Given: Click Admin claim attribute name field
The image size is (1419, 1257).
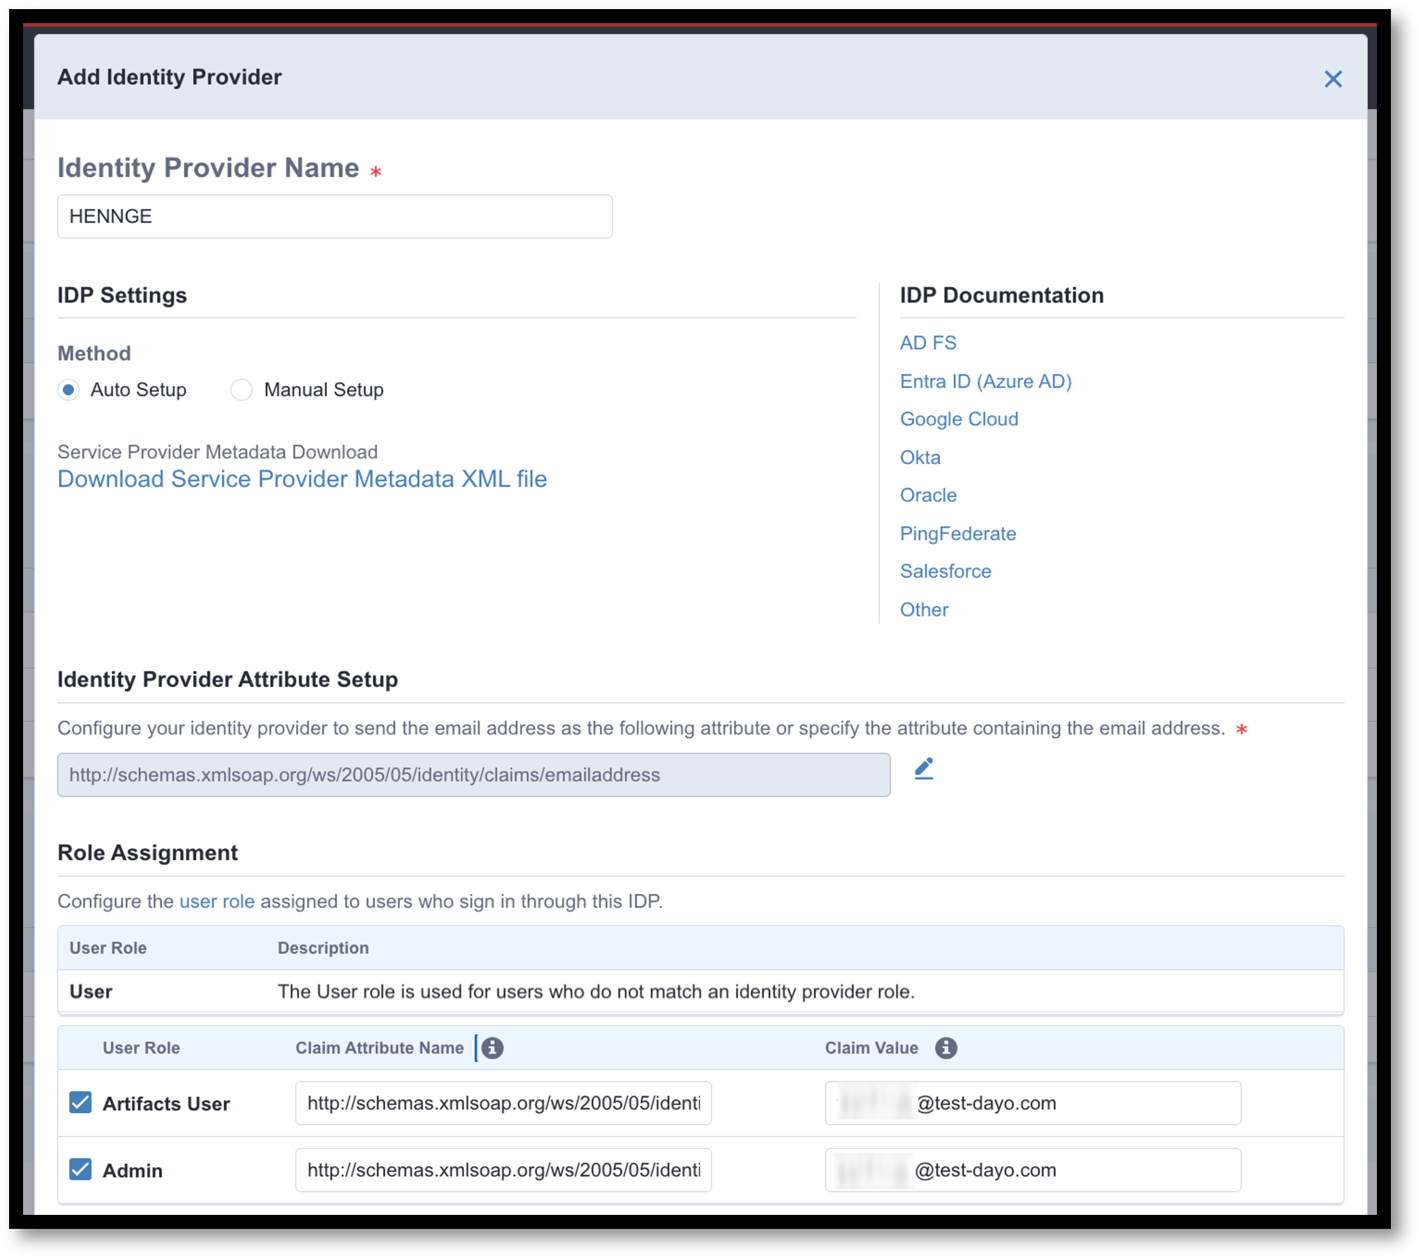Looking at the screenshot, I should pyautogui.click(x=503, y=1170).
